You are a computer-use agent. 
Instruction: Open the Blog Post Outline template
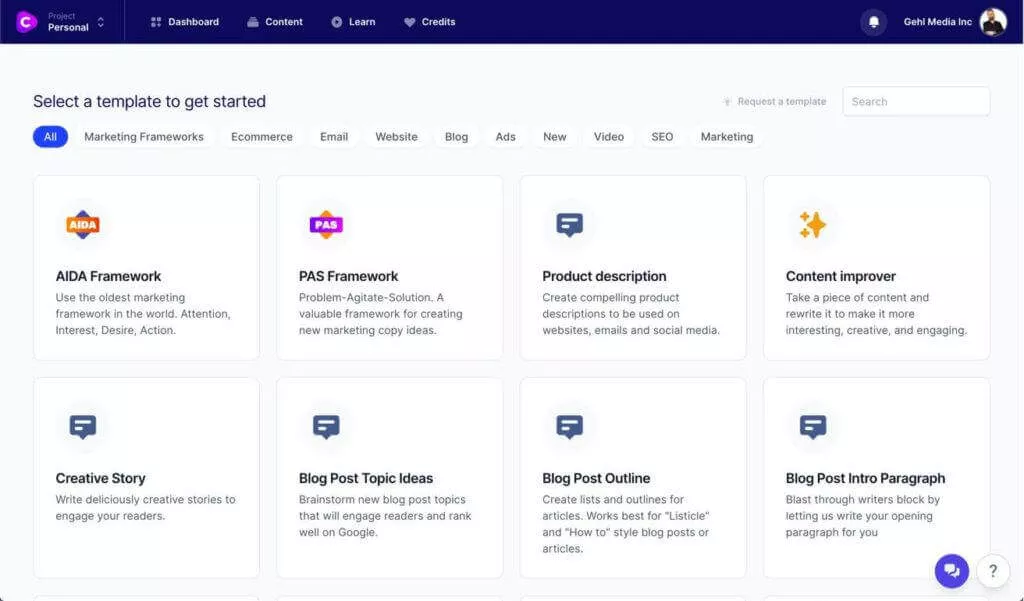632,477
